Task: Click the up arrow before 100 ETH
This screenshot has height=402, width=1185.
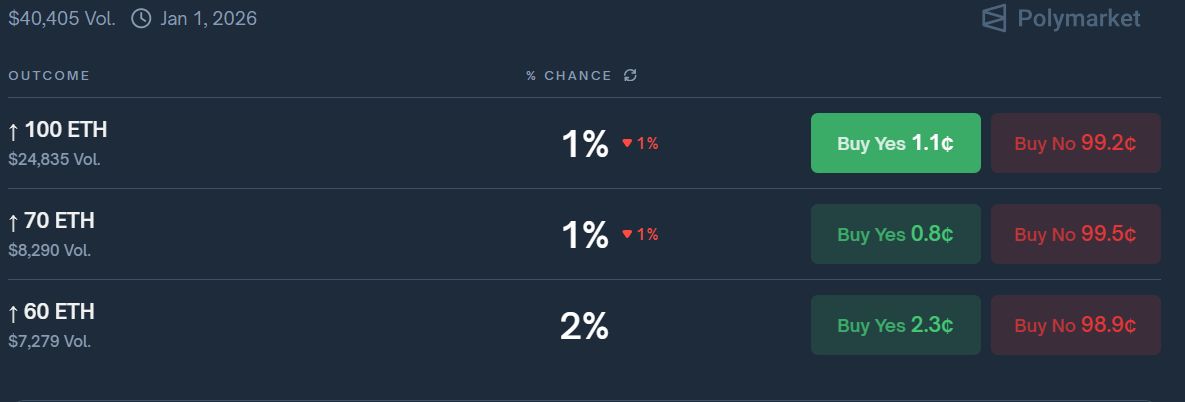Action: click(x=13, y=131)
